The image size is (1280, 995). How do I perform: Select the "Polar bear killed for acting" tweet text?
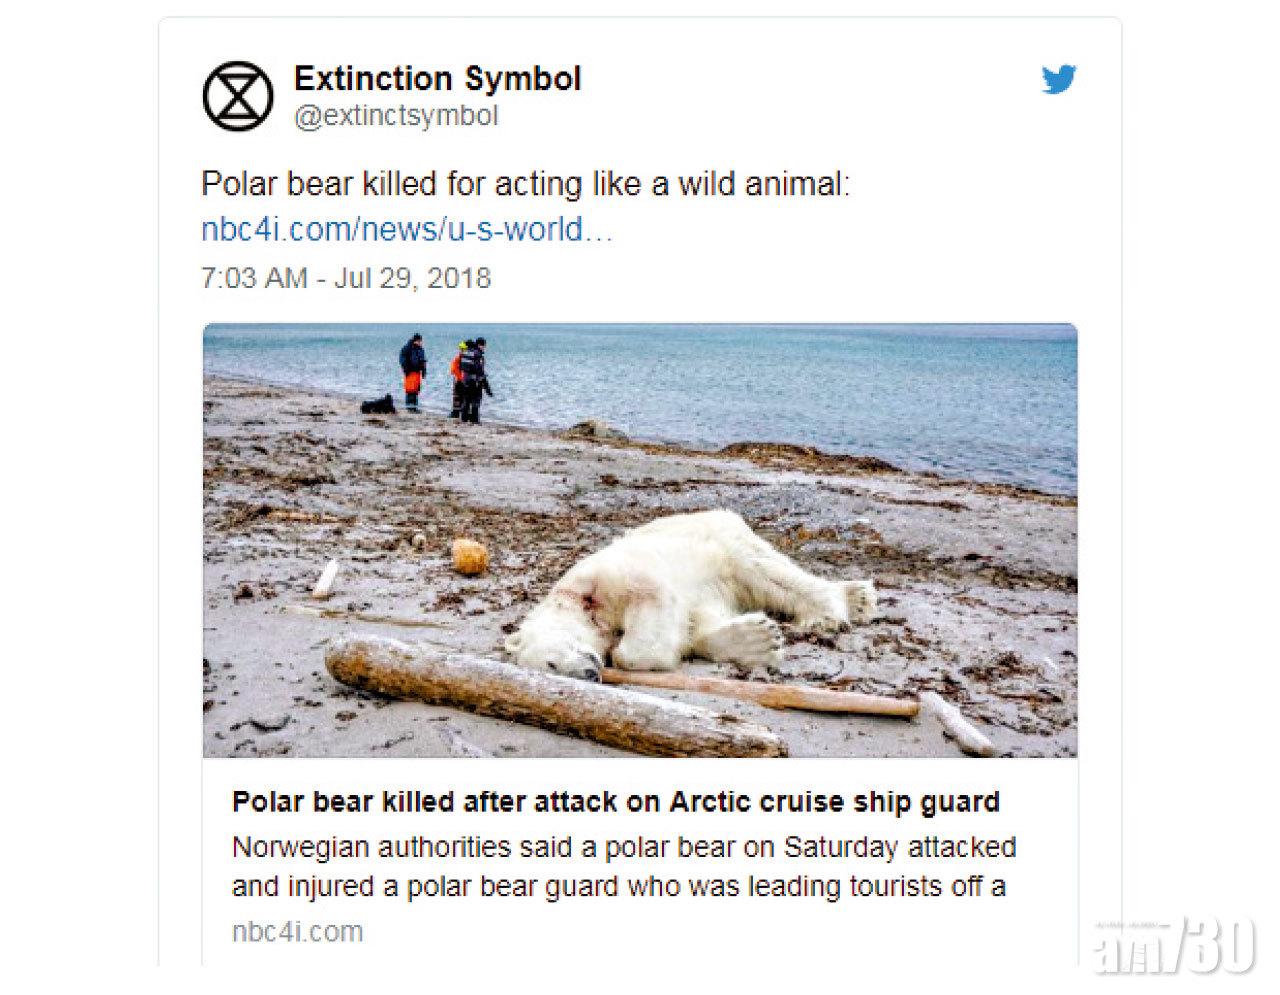click(x=525, y=184)
